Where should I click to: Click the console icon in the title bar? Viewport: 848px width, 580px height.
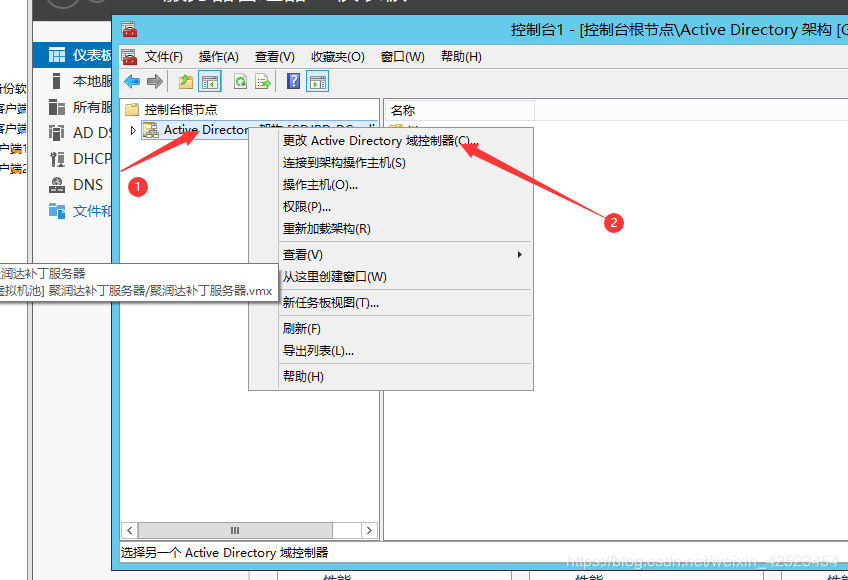(x=129, y=29)
